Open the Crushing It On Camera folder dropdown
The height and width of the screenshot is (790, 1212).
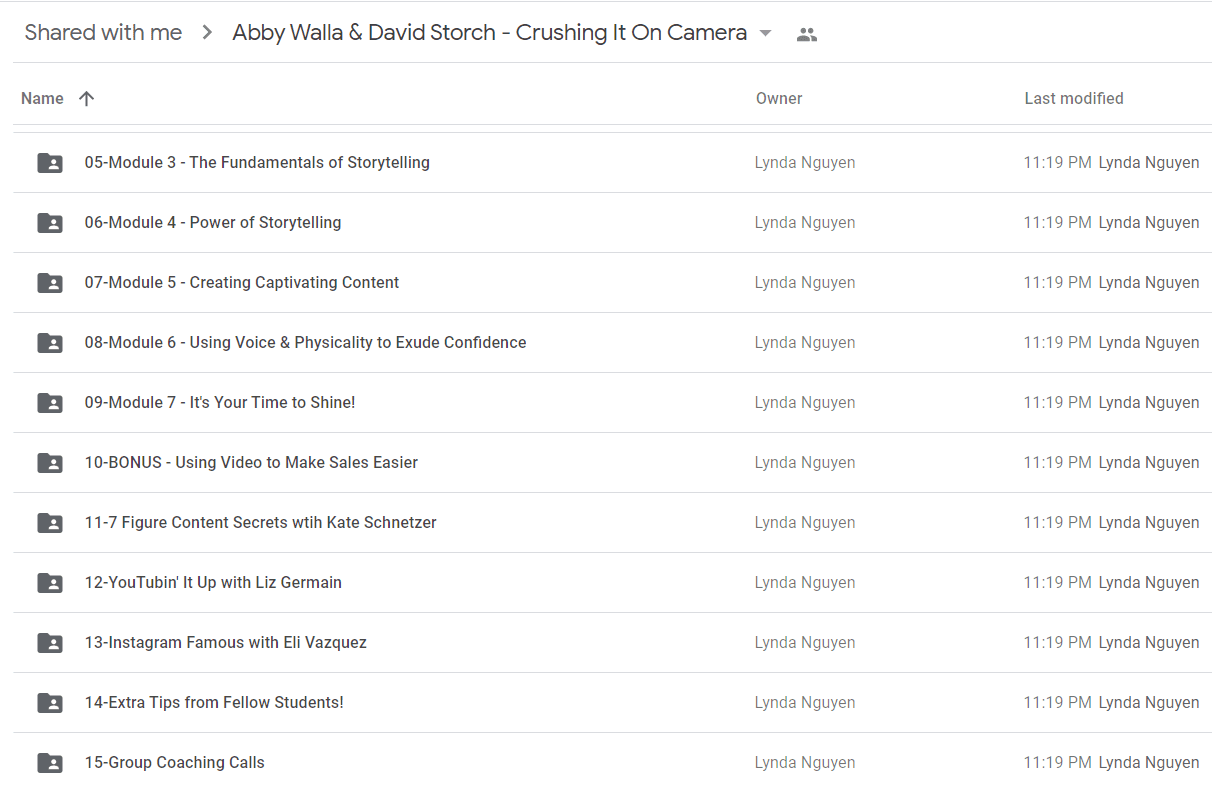click(x=766, y=34)
